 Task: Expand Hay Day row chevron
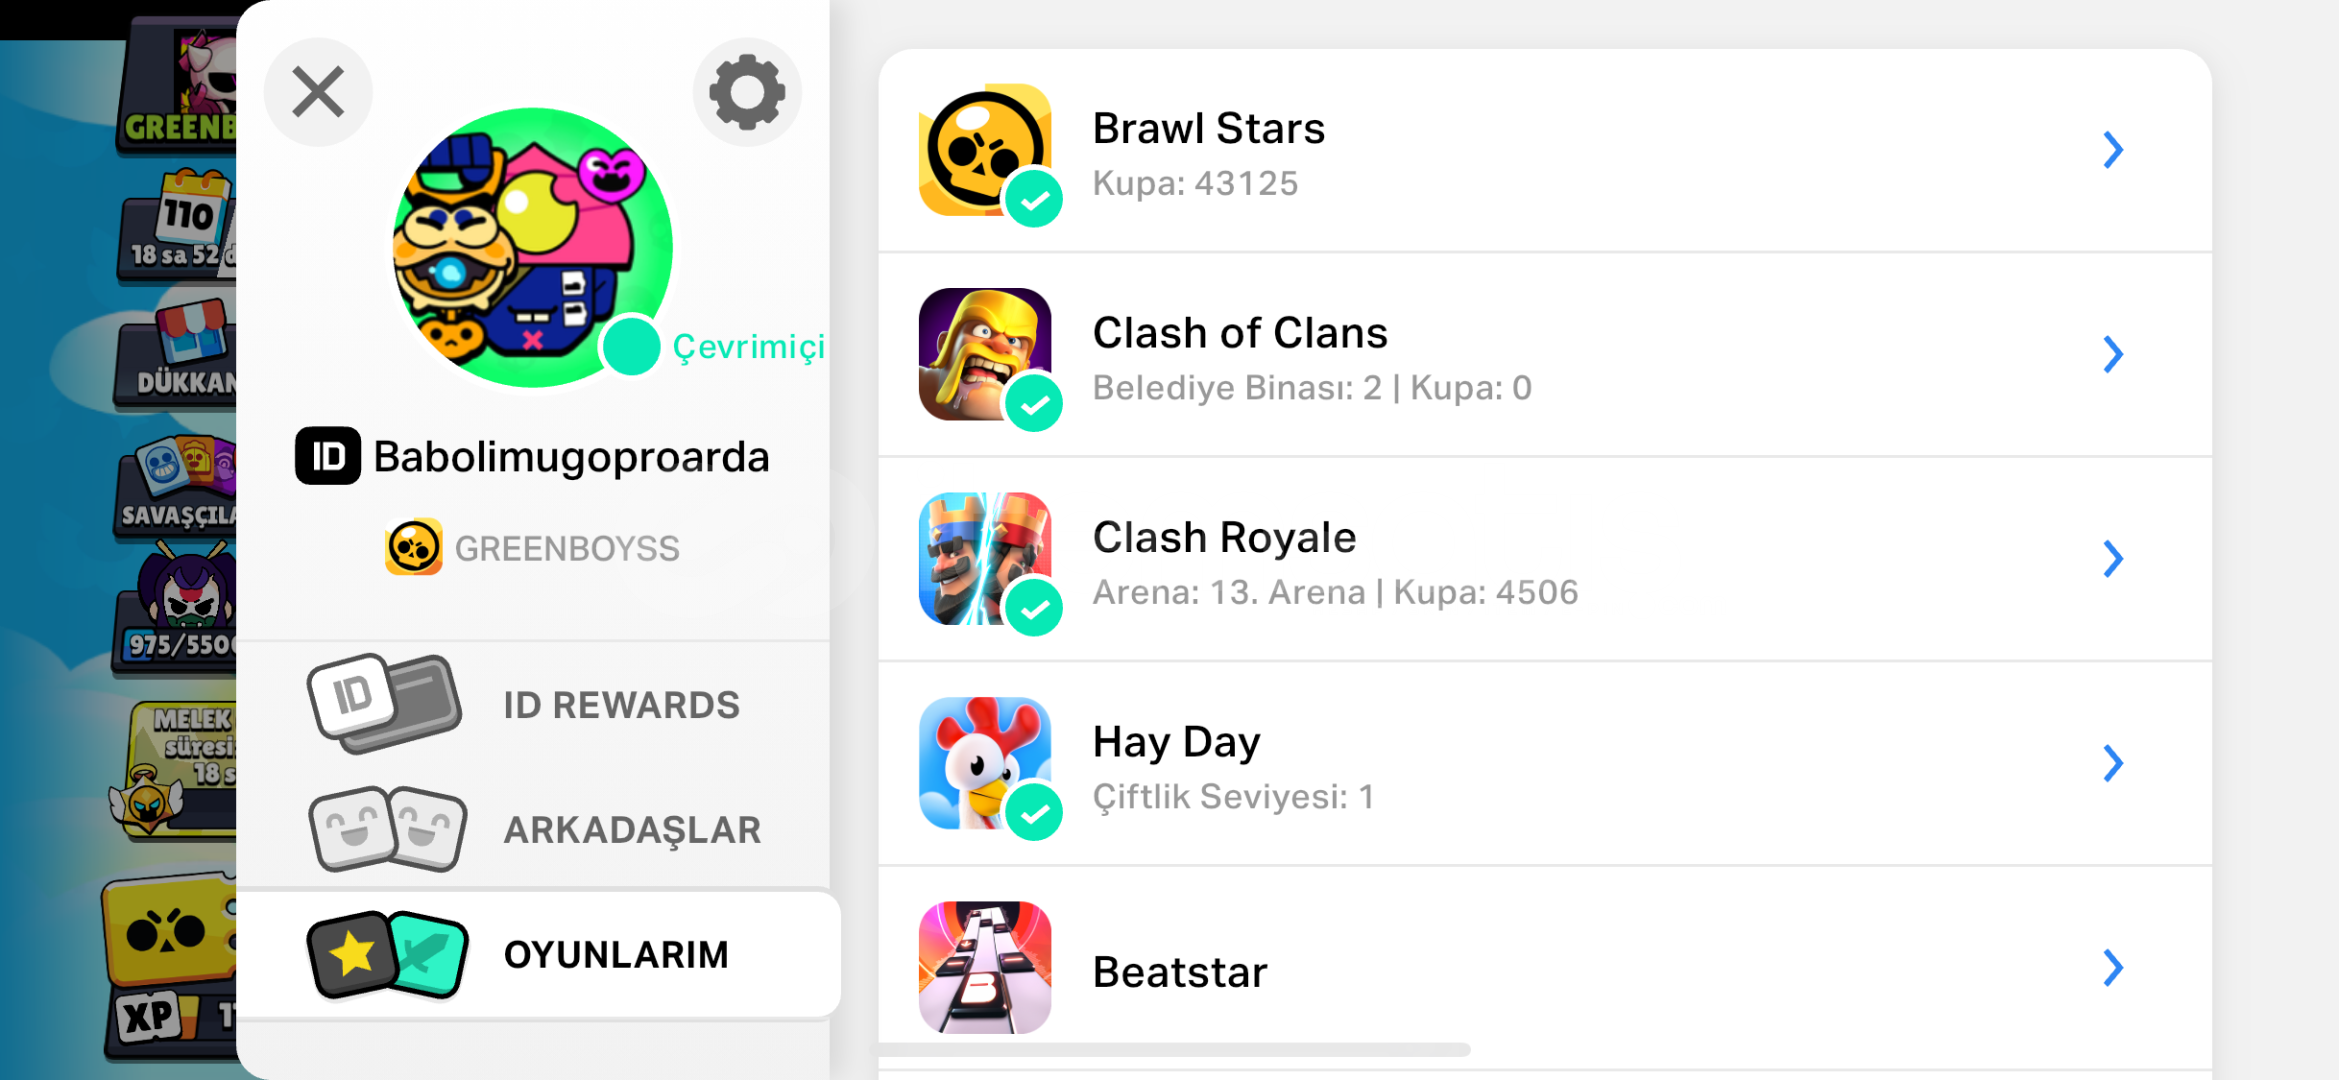click(x=2112, y=763)
